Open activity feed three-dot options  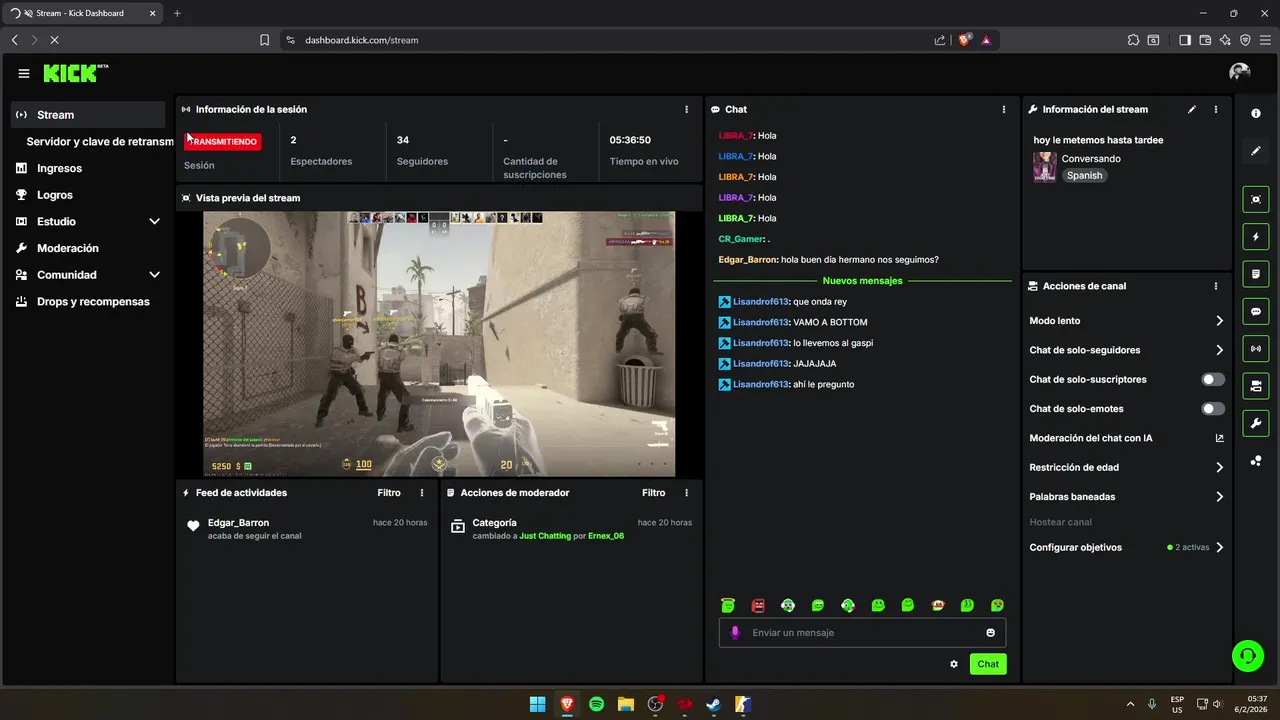[422, 493]
